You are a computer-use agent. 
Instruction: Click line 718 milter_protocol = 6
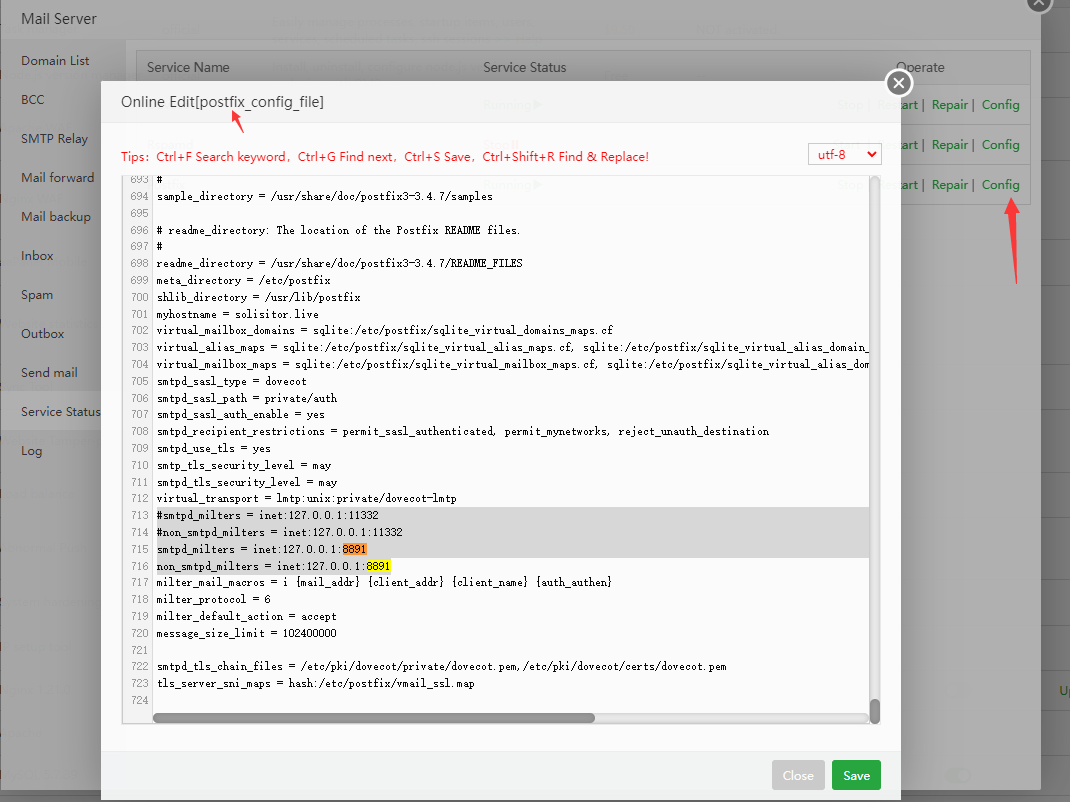213,599
